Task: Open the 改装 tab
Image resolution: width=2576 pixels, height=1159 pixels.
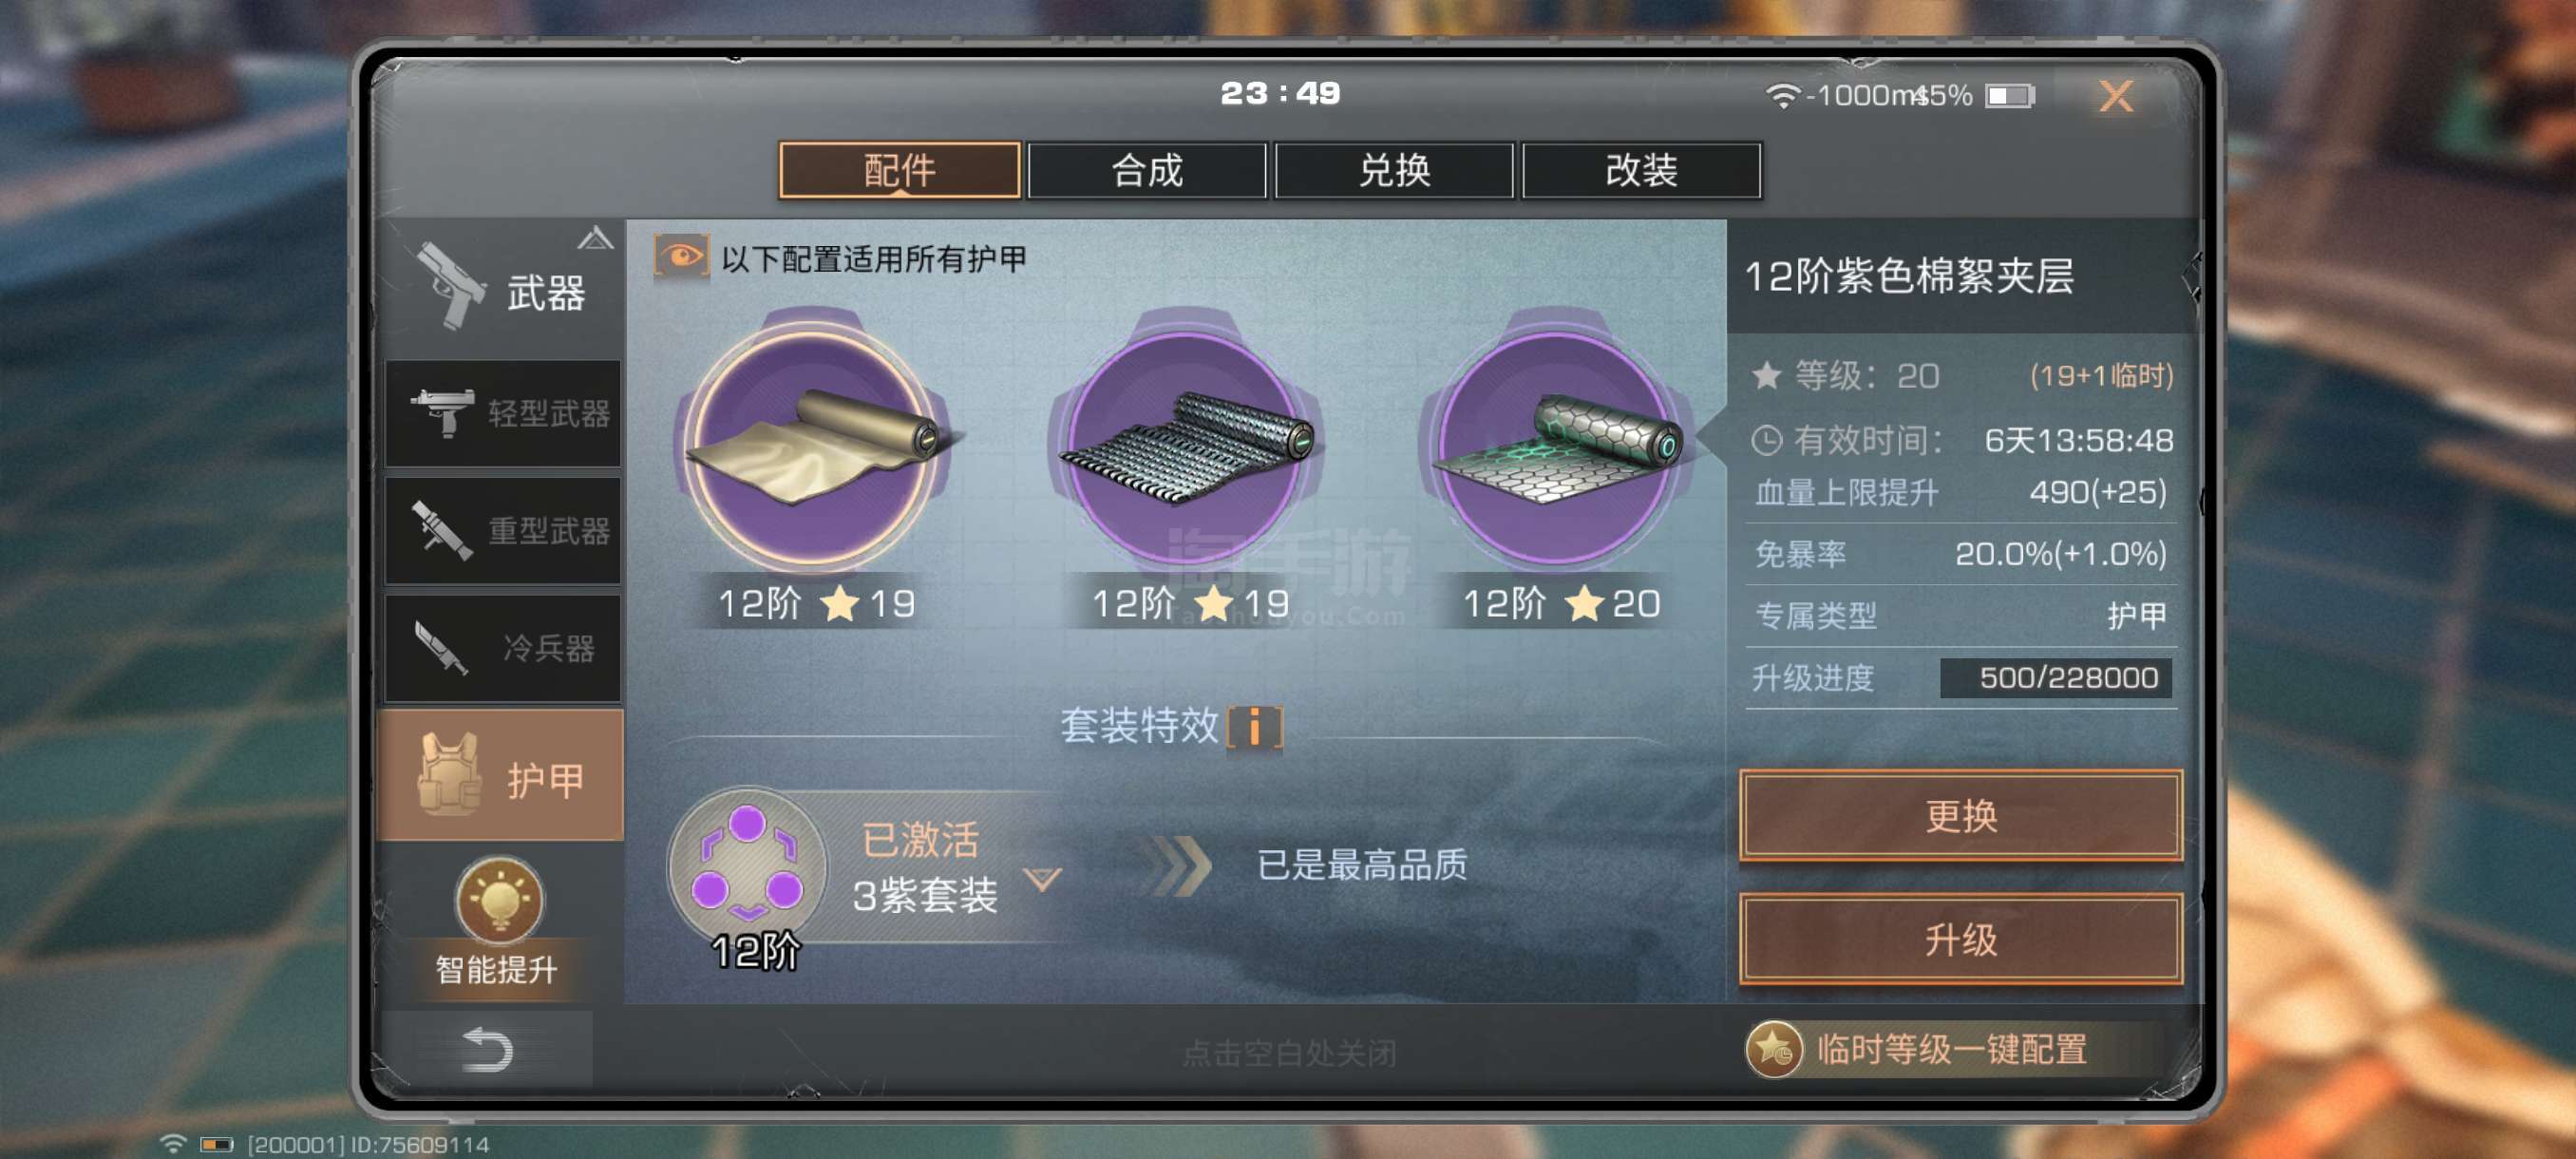Action: pos(1641,170)
